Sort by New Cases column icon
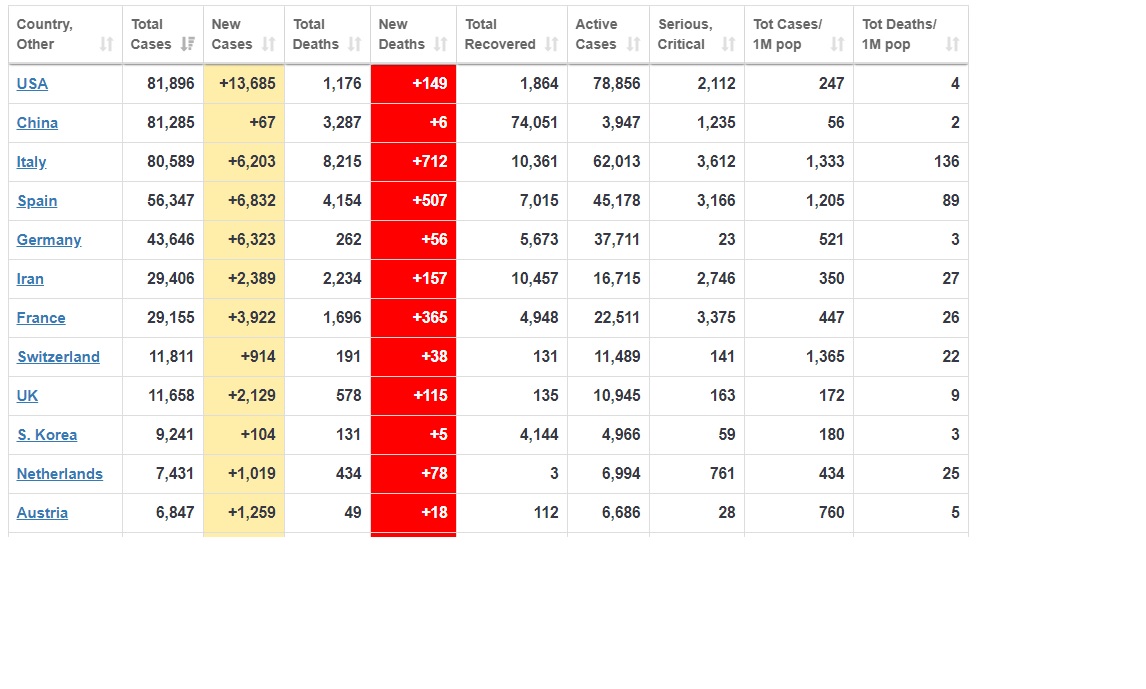1146x689 pixels. pos(269,45)
